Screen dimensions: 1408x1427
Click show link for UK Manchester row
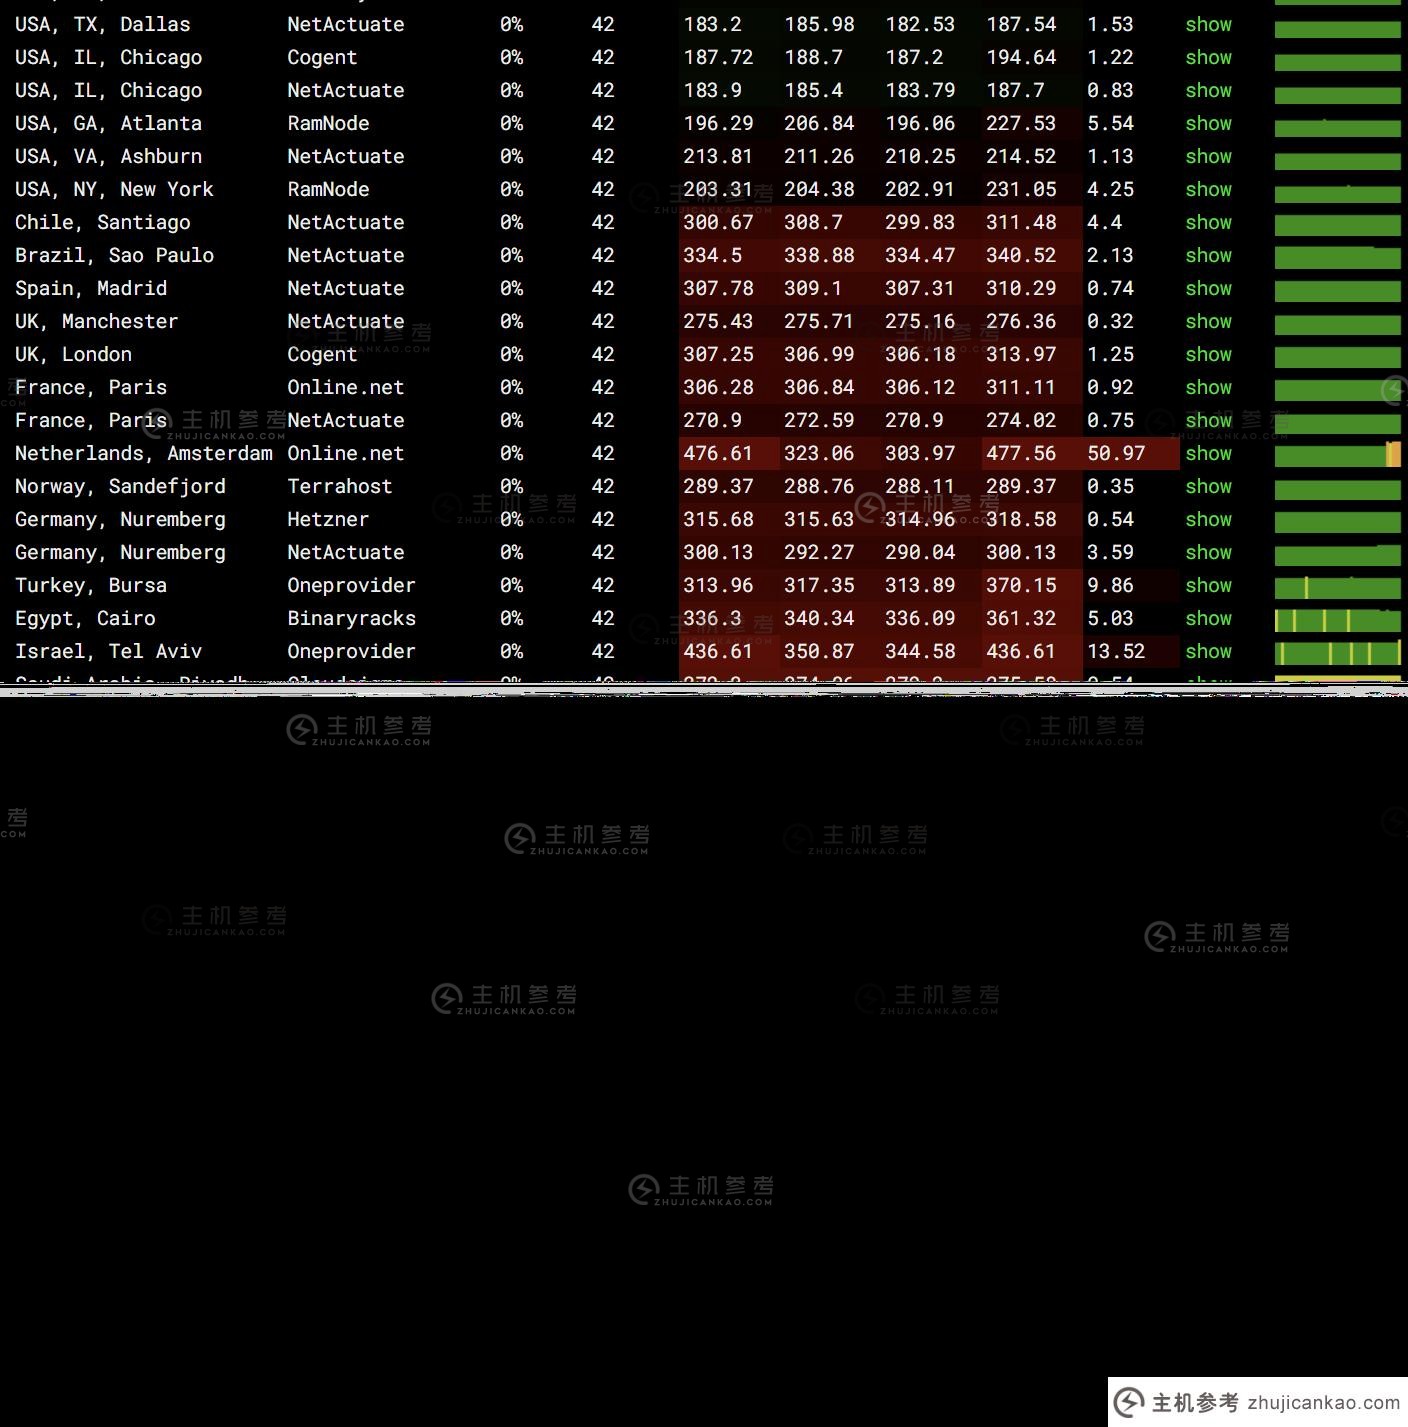(1208, 321)
